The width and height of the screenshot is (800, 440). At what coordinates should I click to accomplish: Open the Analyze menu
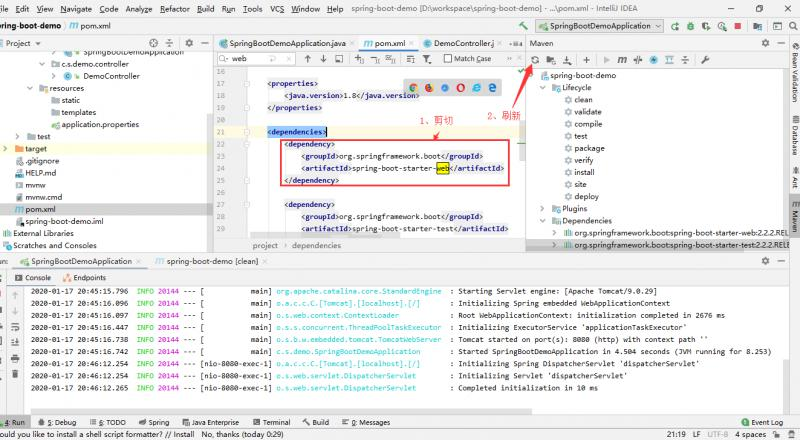[139, 9]
